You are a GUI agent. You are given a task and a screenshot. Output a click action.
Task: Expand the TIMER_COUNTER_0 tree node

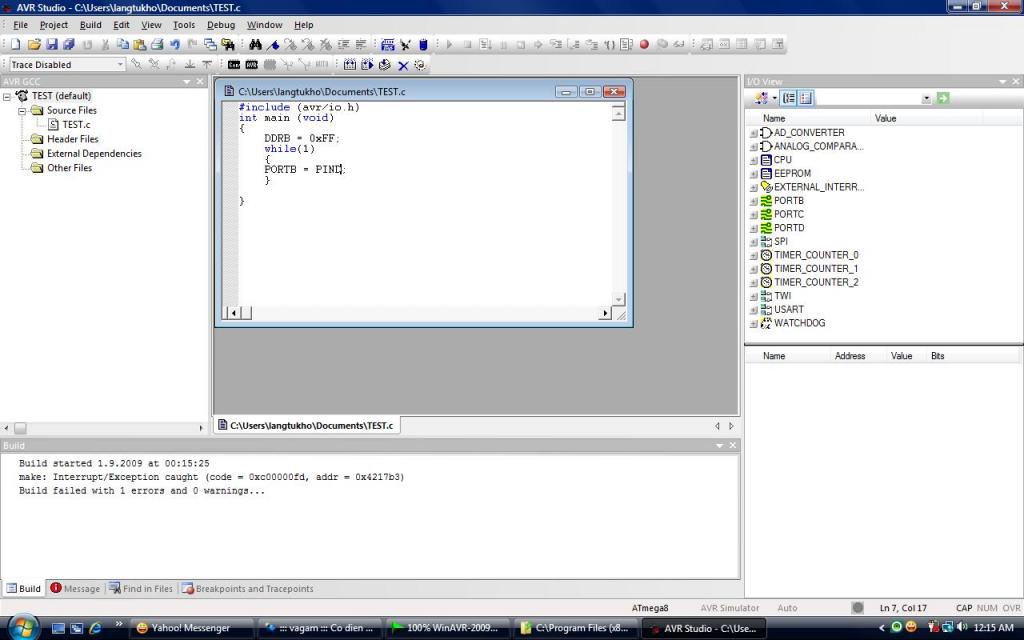[x=754, y=256]
